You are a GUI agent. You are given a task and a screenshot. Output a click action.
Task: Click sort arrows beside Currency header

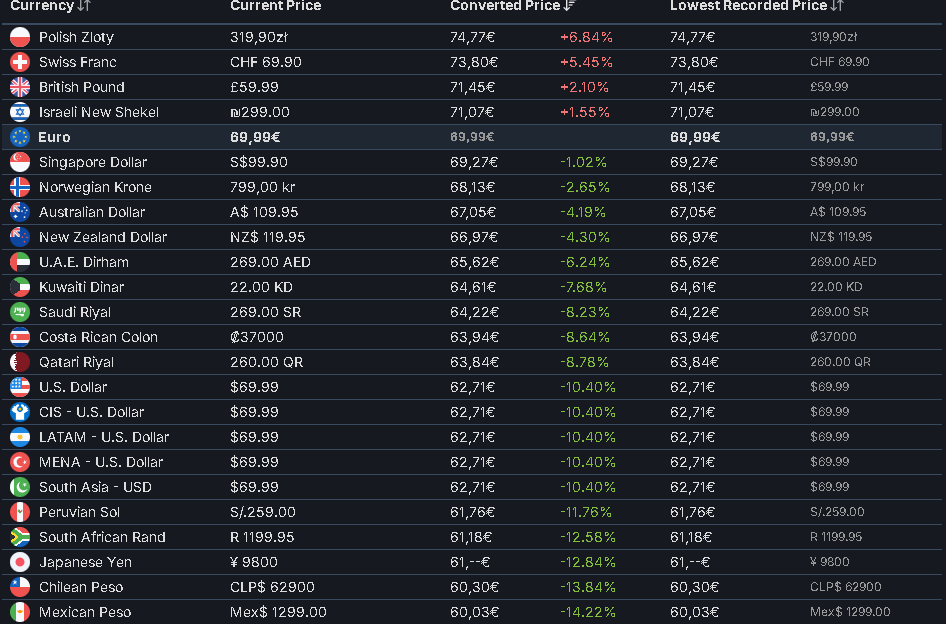84,6
